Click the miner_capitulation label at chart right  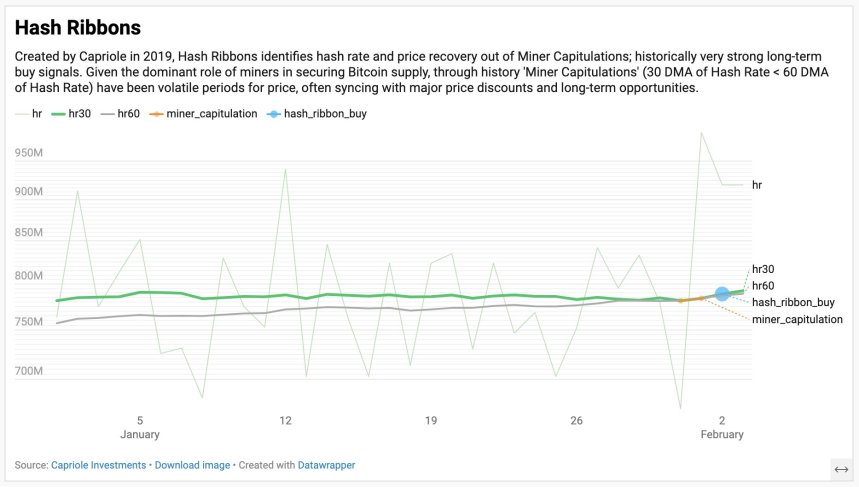pos(797,319)
